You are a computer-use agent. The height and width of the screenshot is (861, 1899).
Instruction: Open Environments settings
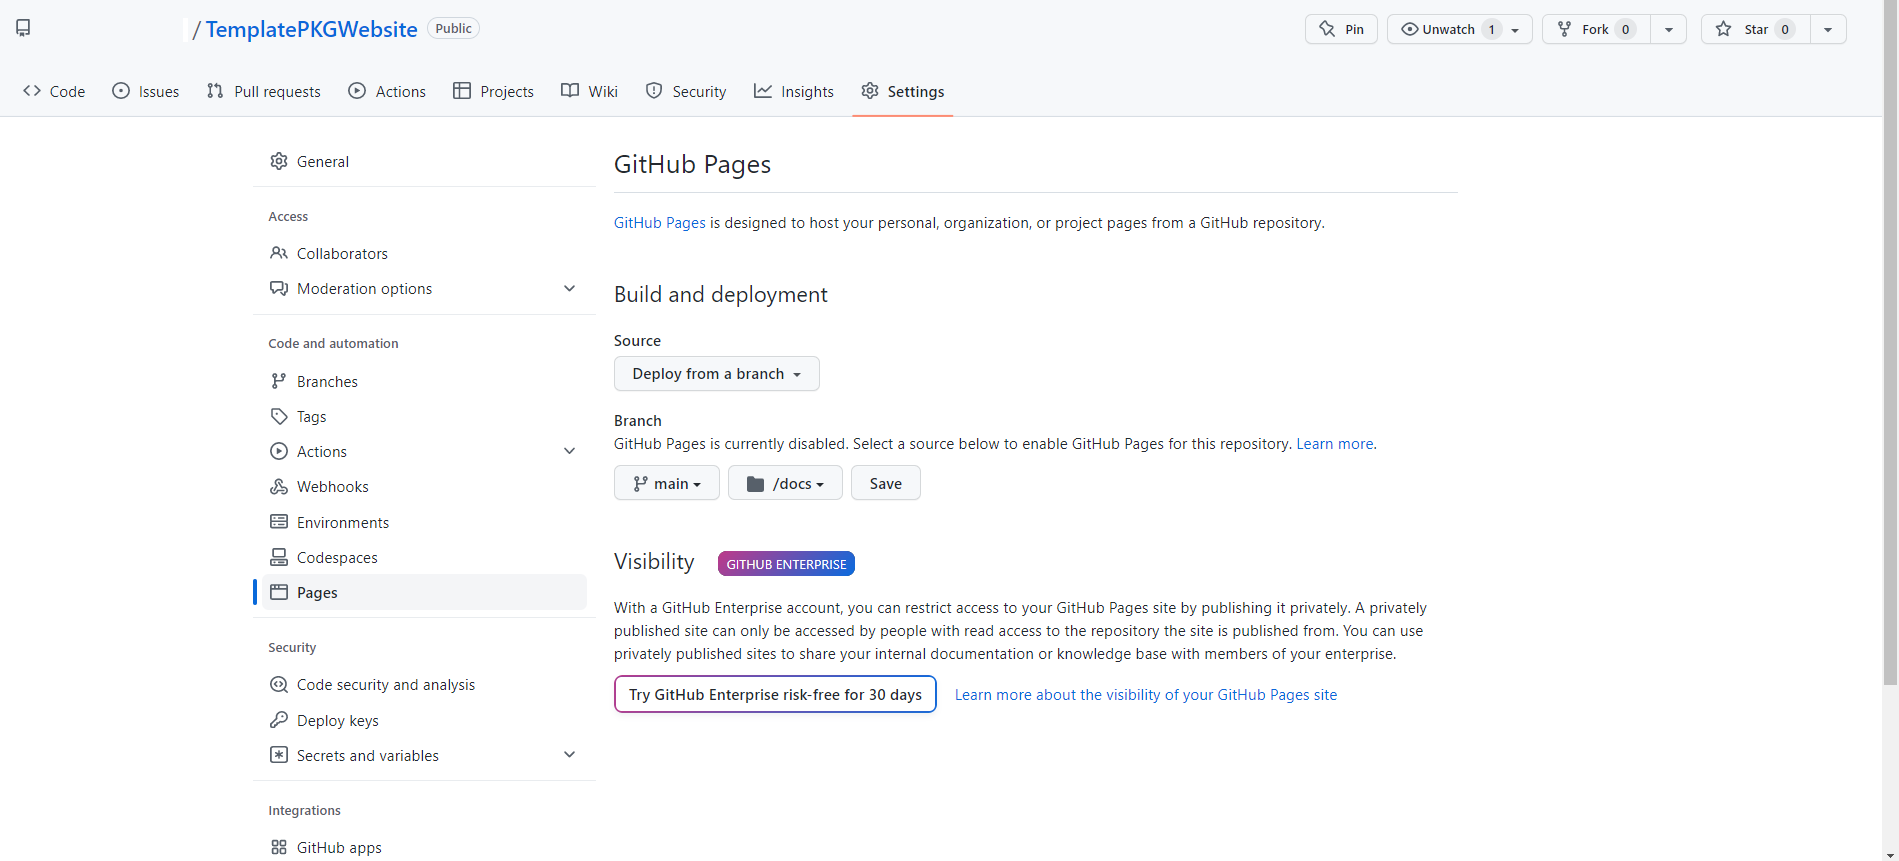[424, 522]
